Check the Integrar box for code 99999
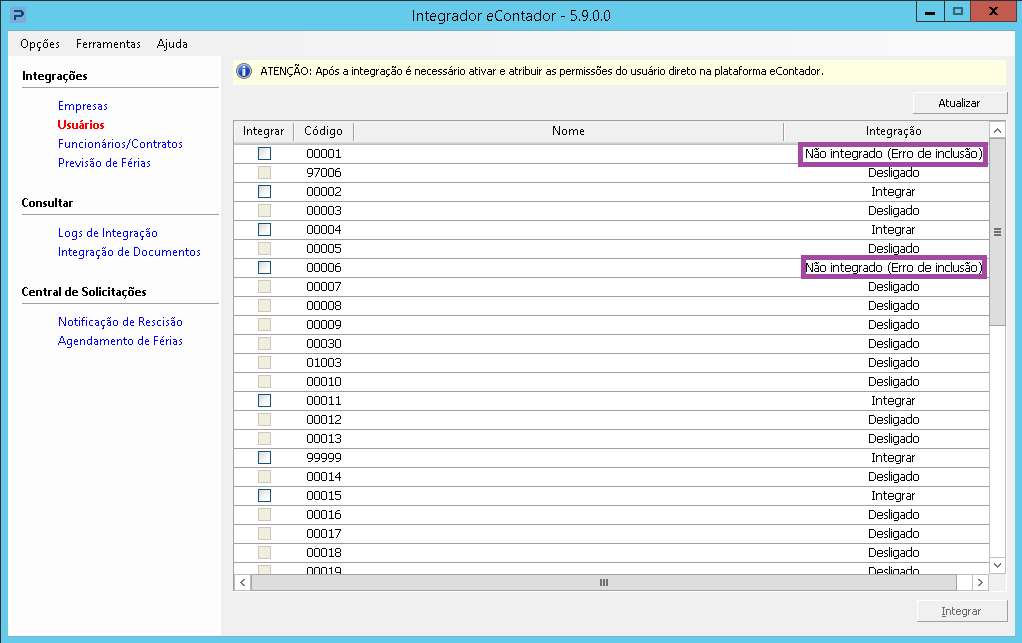Image resolution: width=1022 pixels, height=643 pixels. pos(265,457)
